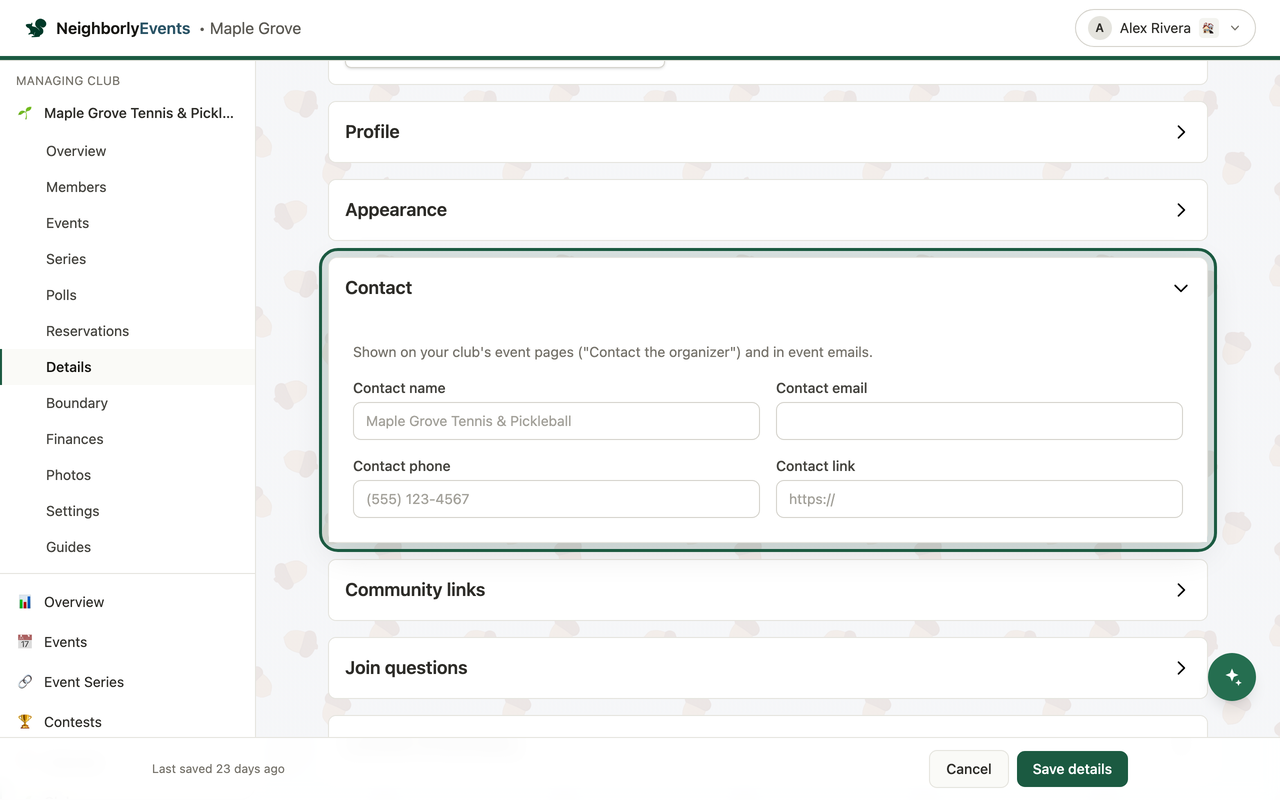
Task: Click the Maple Grove Tennis & Pickl... club name
Action: coord(139,113)
